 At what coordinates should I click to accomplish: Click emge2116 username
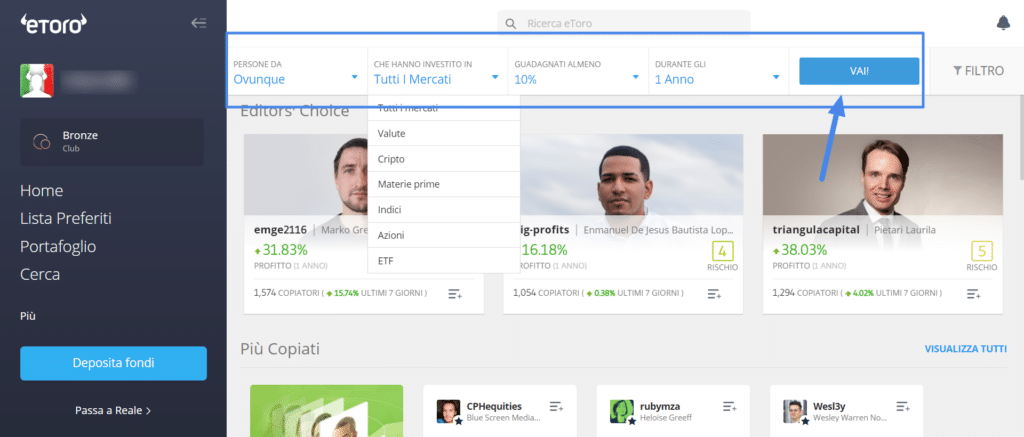click(x=280, y=230)
